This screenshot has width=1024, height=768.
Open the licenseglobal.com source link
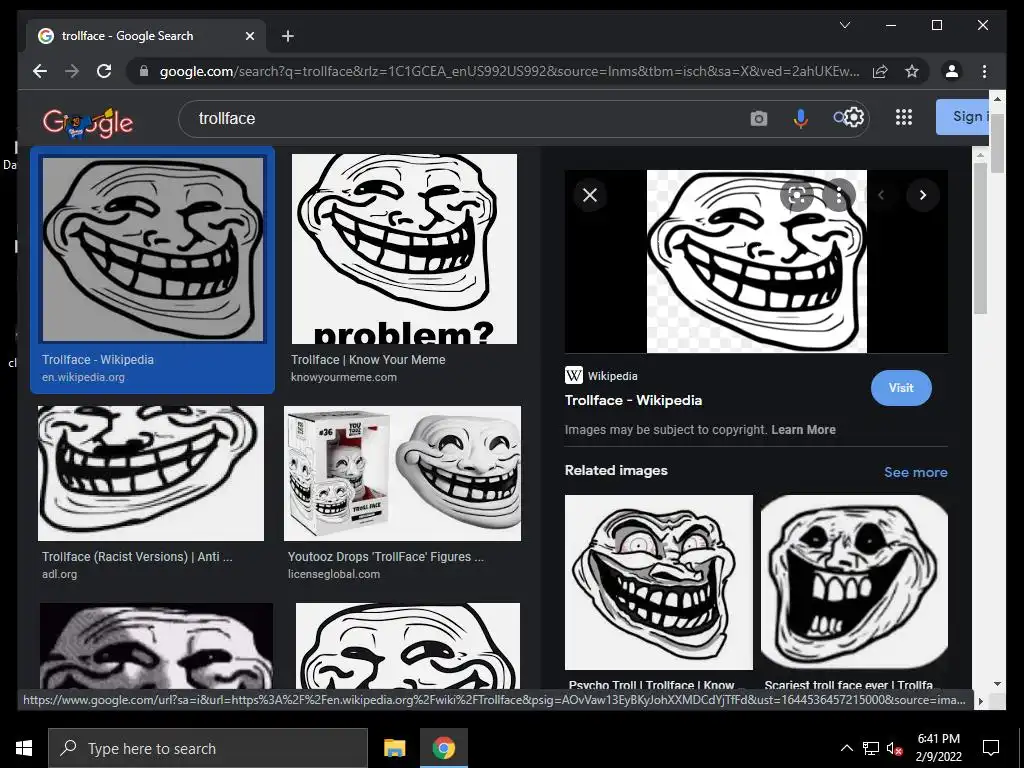click(x=334, y=575)
